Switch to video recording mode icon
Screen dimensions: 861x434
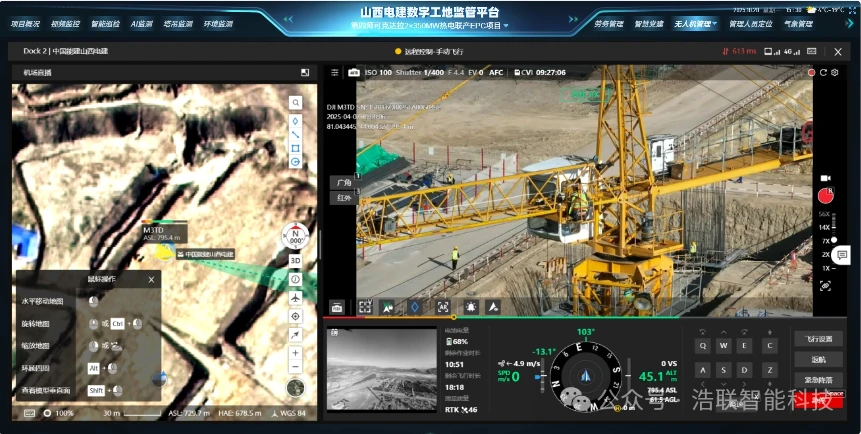point(825,178)
